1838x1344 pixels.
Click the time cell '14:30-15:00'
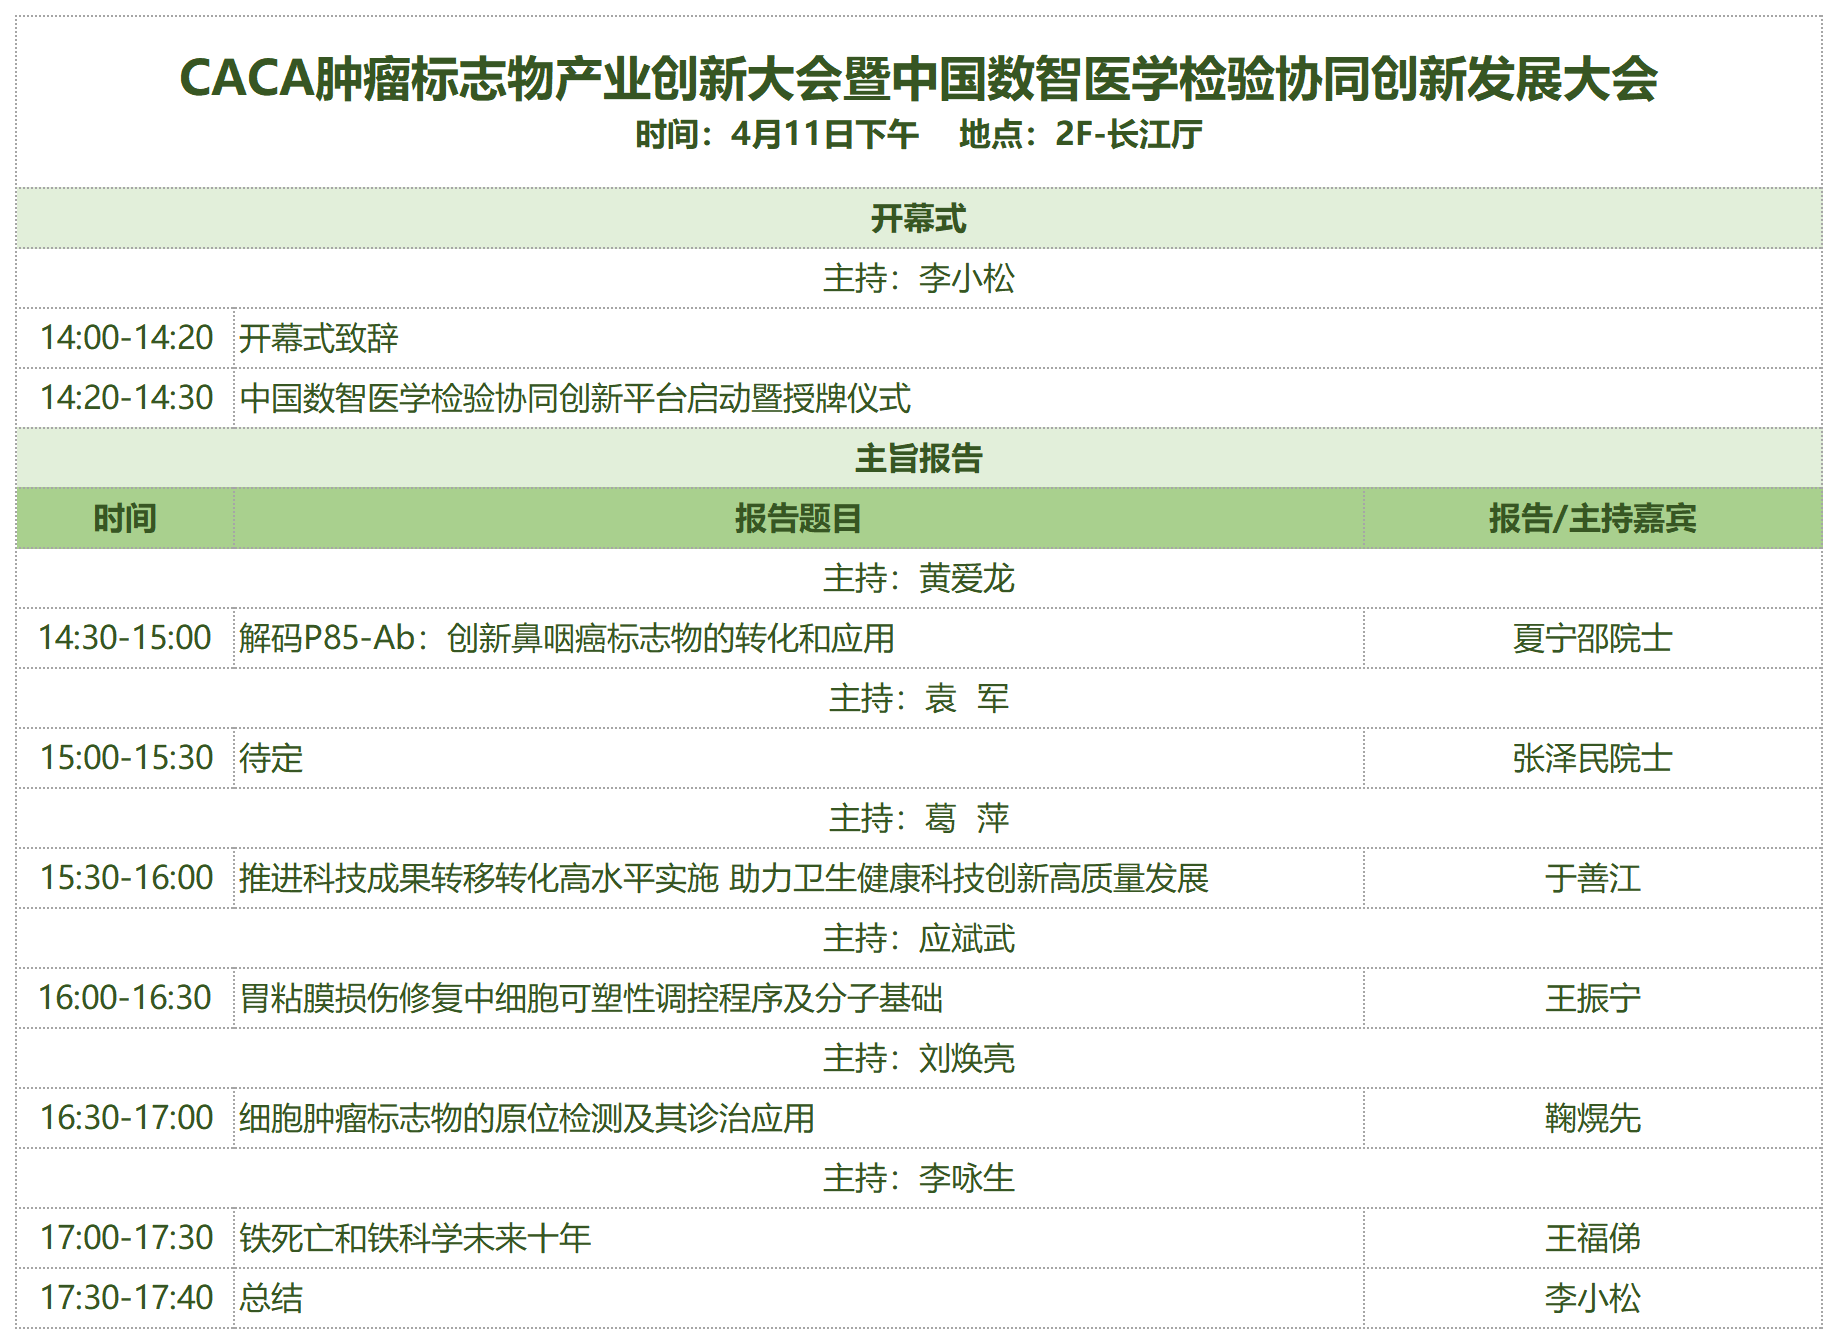point(125,638)
